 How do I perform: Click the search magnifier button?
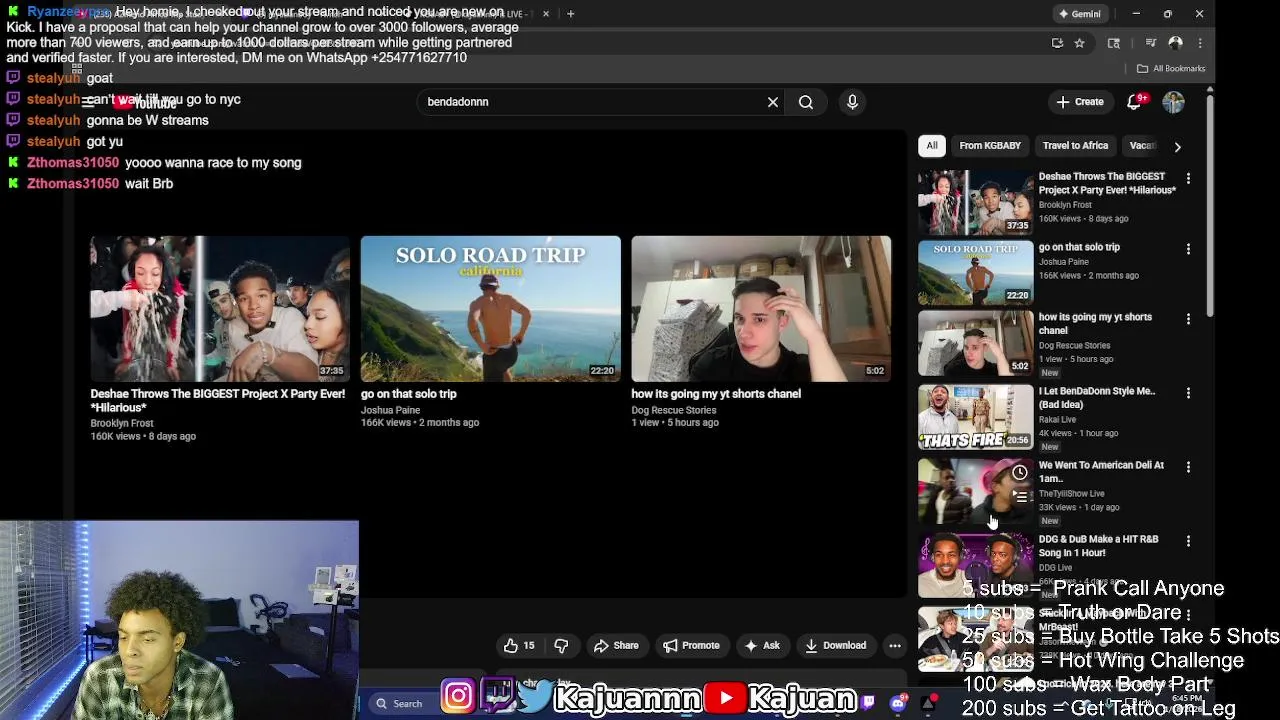[806, 102]
